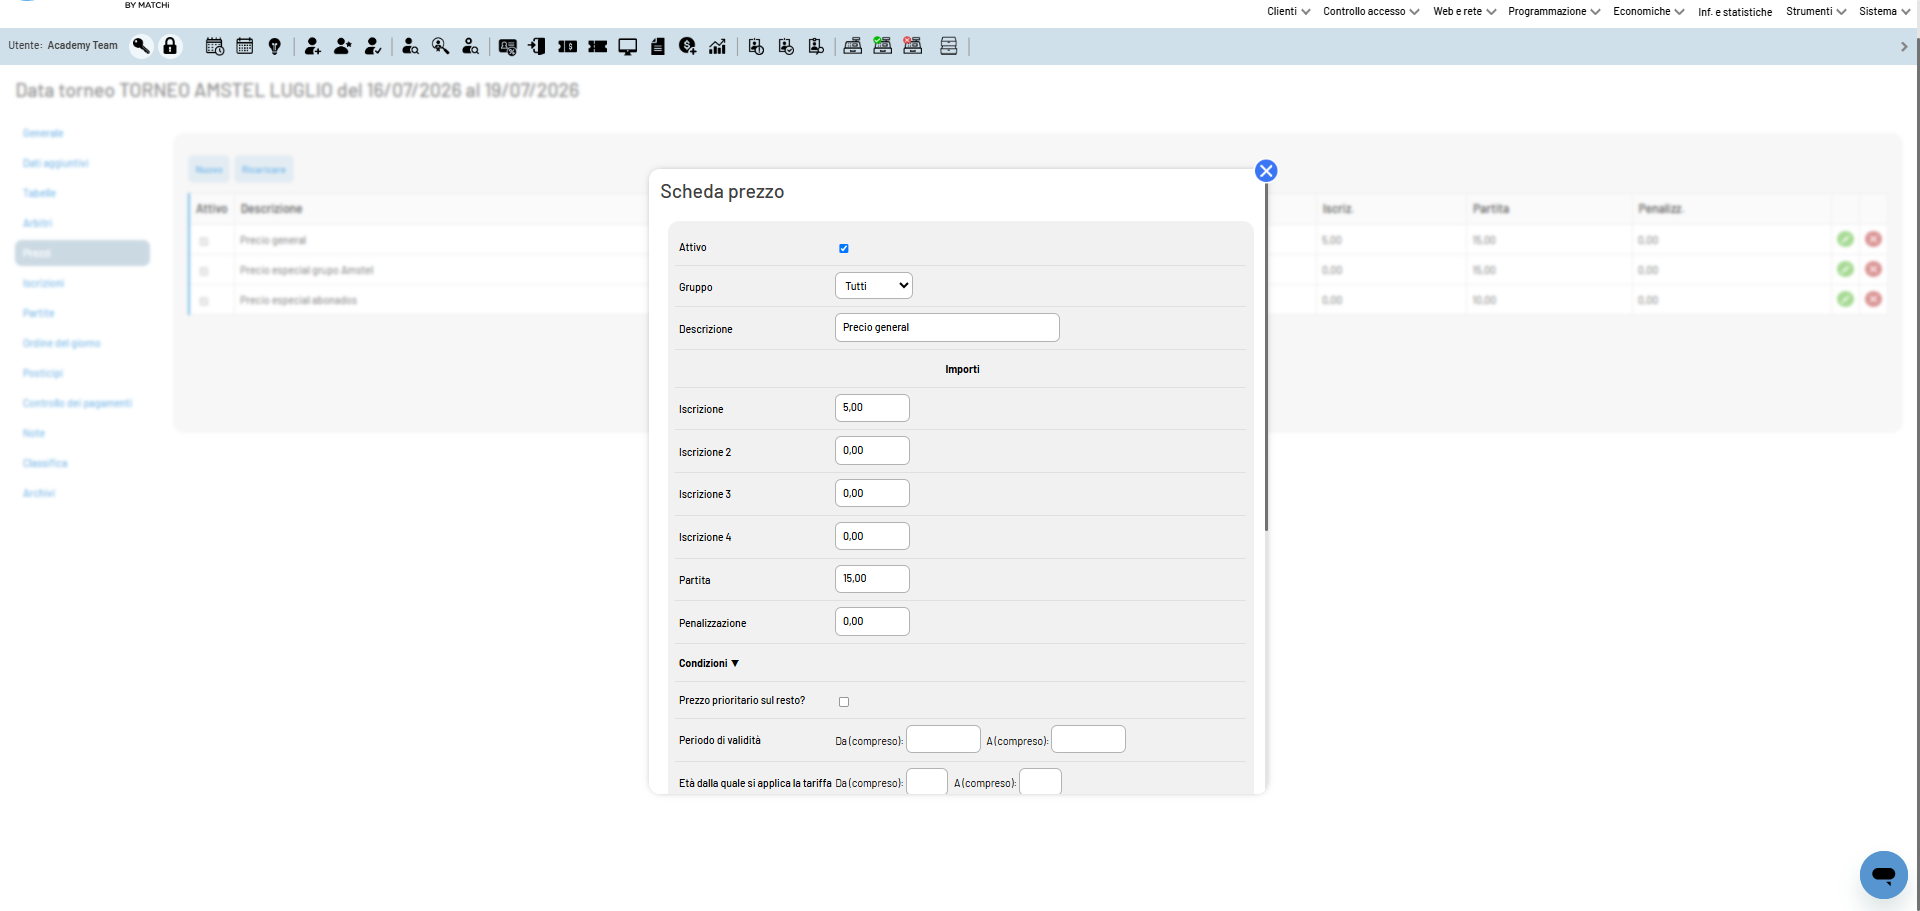Click the Partita amount field 15,00
Viewport: 1920px width, 911px height.
tap(872, 579)
